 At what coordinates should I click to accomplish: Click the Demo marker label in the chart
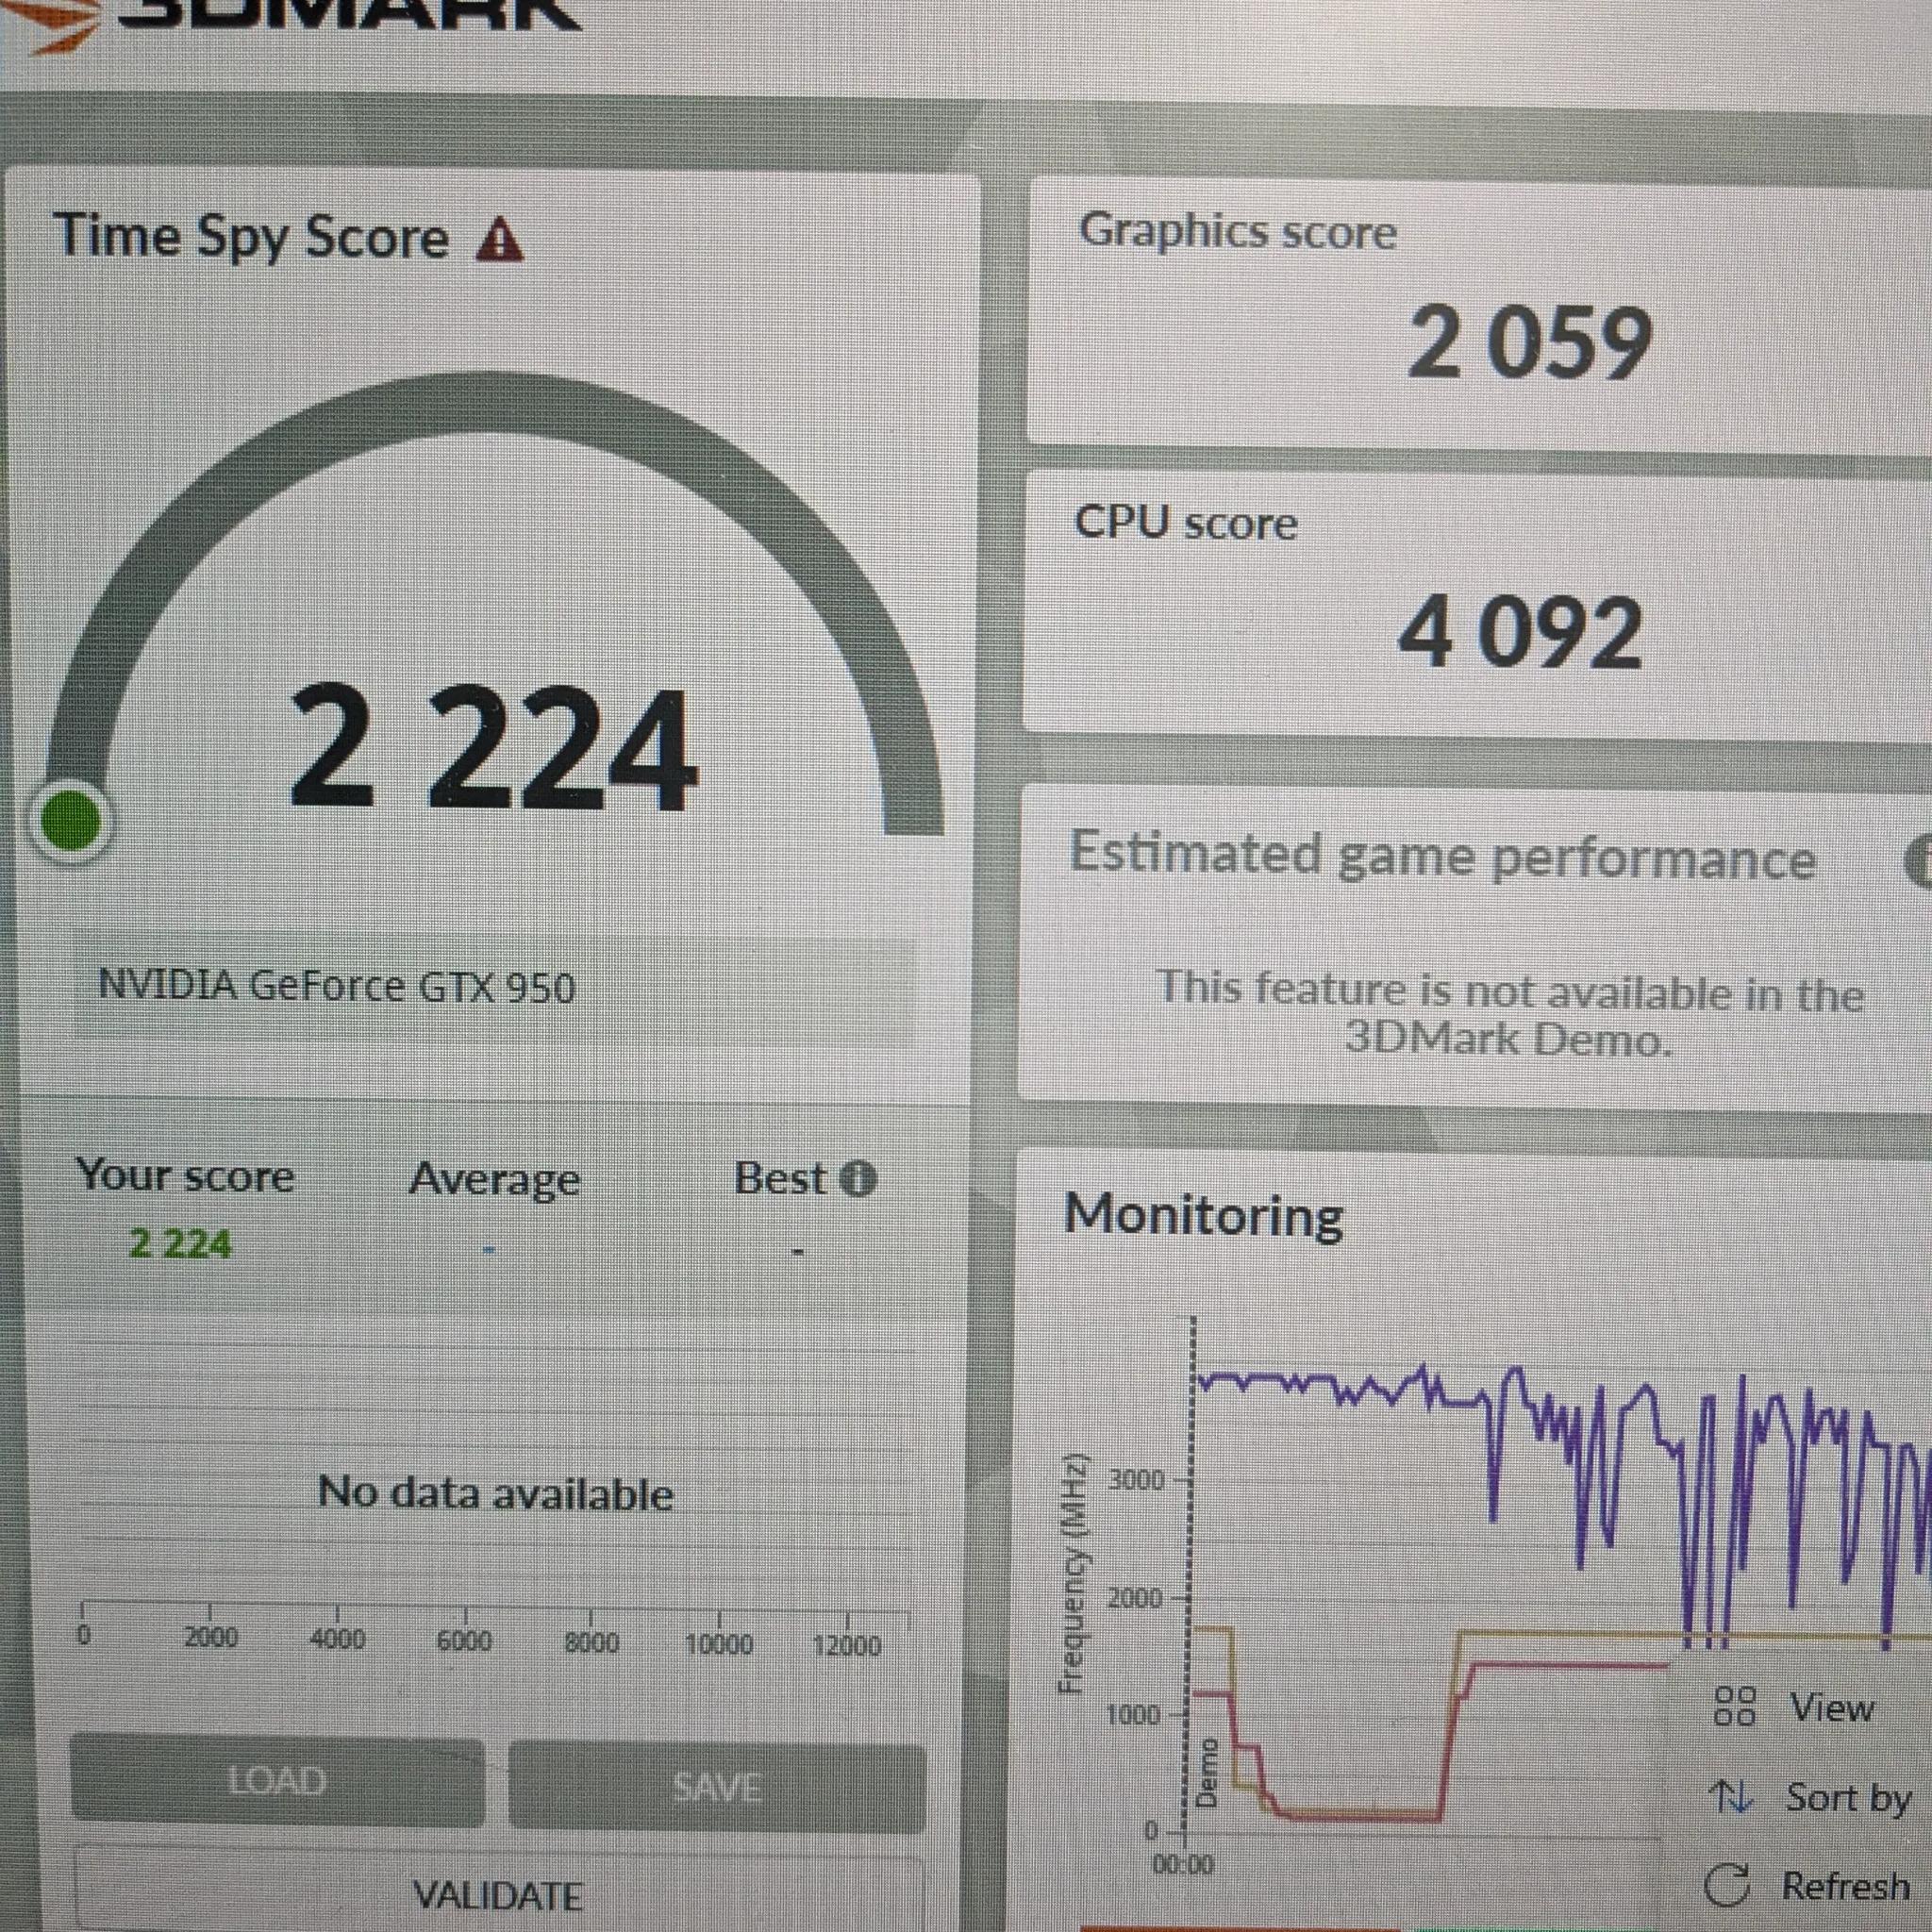pyautogui.click(x=1208, y=1773)
